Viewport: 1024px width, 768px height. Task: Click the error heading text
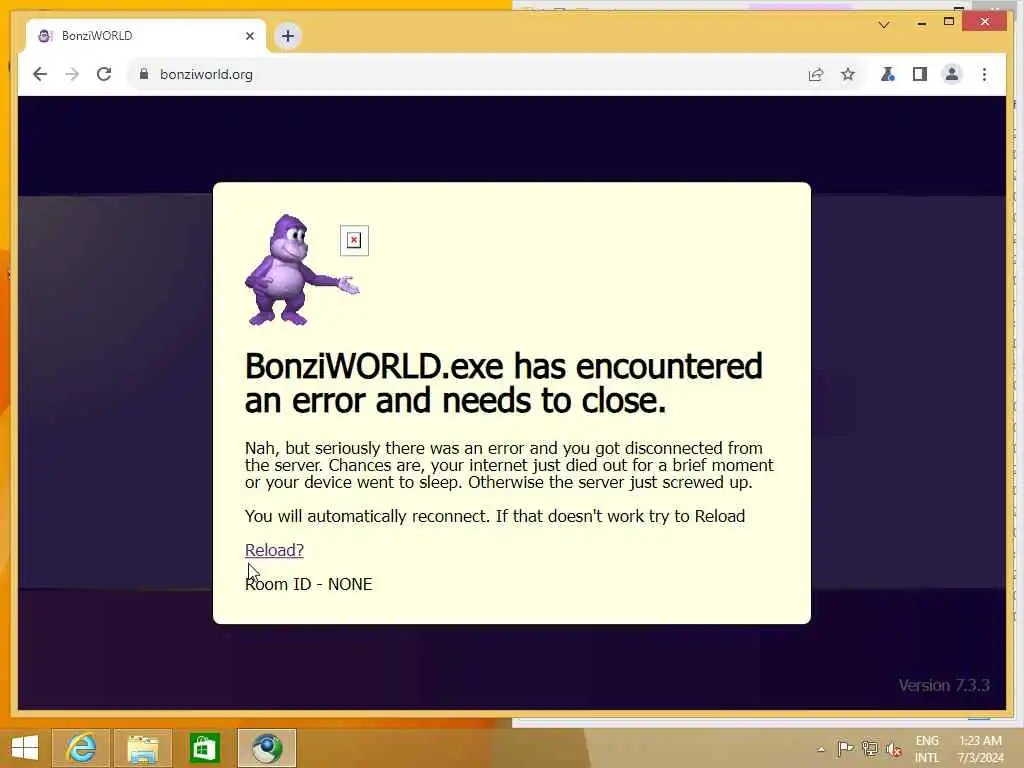504,383
